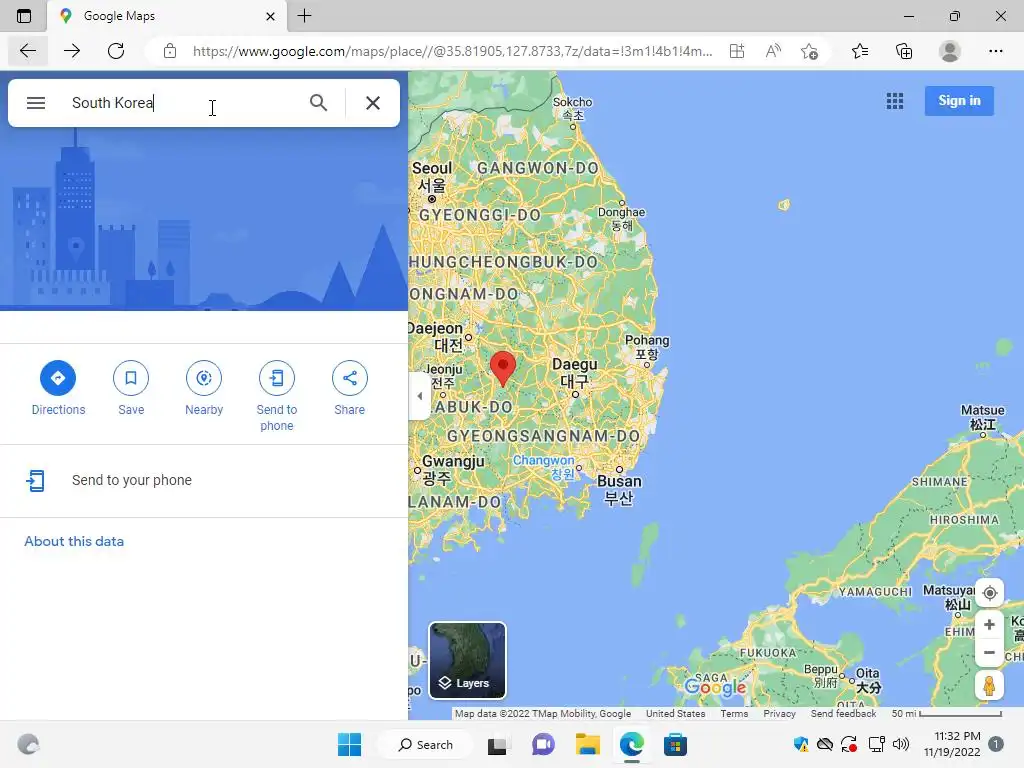
Task: Enable Read aloud in address bar
Action: (773, 51)
